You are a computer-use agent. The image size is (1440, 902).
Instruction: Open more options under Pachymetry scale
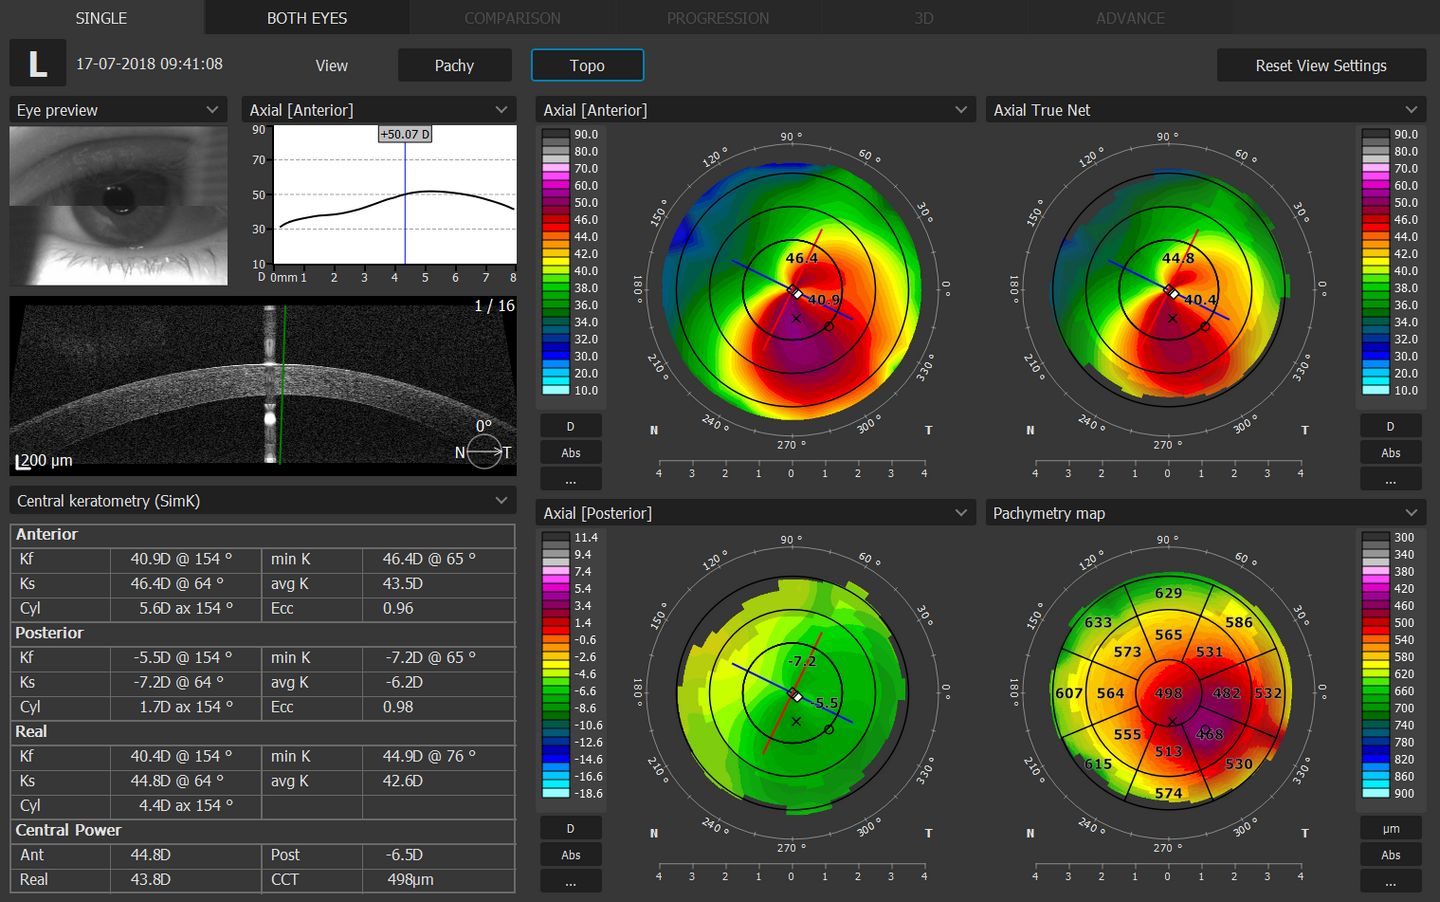1390,882
